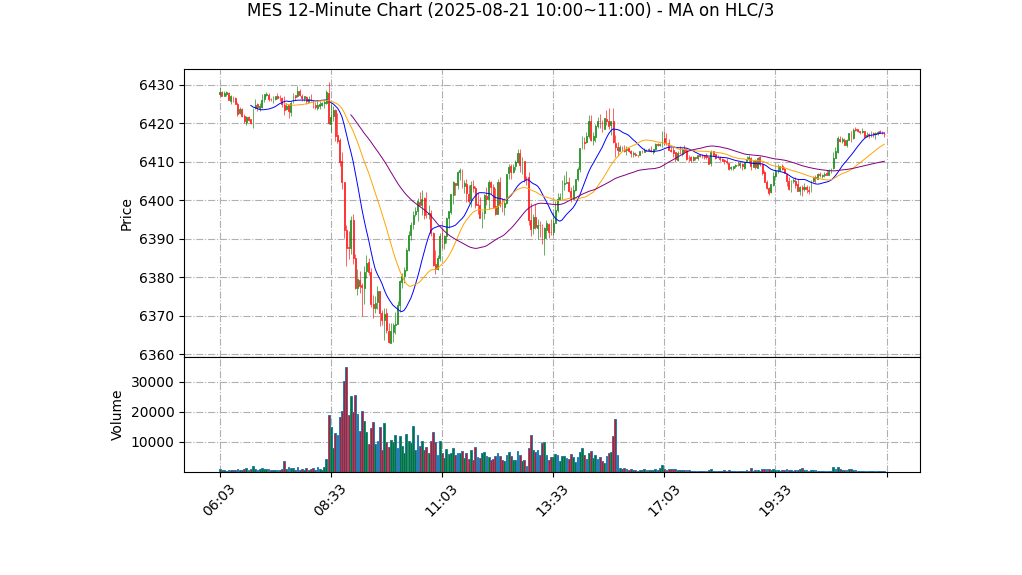Click the 10000 volume axis label
The height and width of the screenshot is (575, 1022).
153,442
